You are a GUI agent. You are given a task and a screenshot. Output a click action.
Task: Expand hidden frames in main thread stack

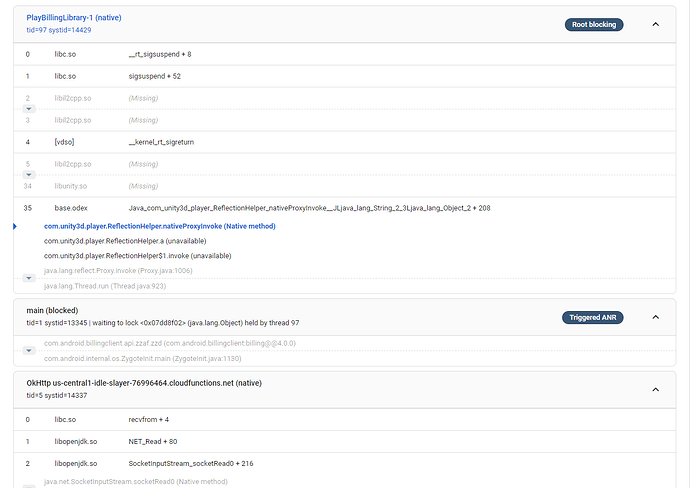28,350
